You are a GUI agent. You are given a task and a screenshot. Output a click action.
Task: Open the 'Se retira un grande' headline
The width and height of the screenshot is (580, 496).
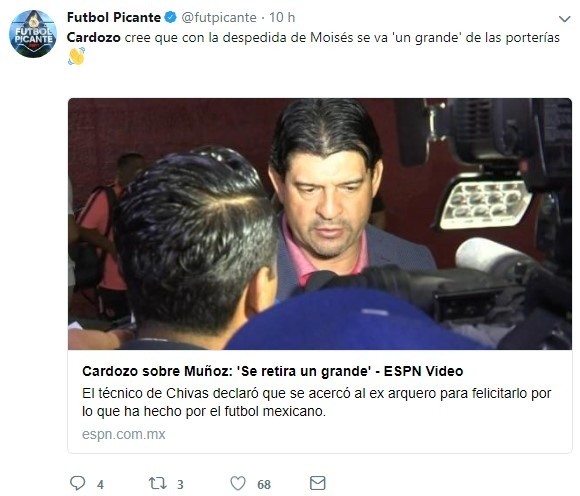coord(273,371)
